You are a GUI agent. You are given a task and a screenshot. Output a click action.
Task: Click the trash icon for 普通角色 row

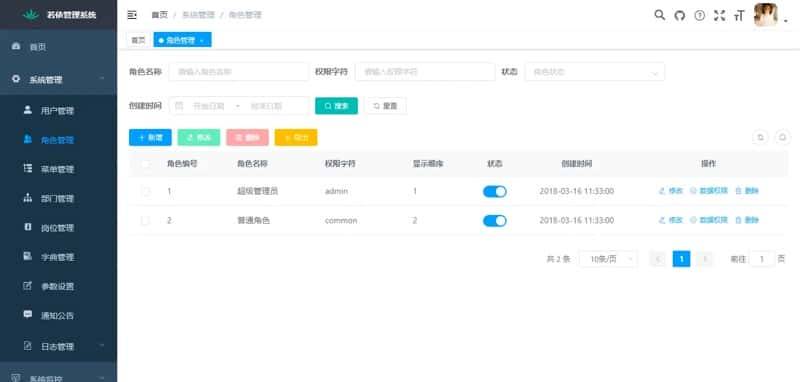(x=738, y=220)
